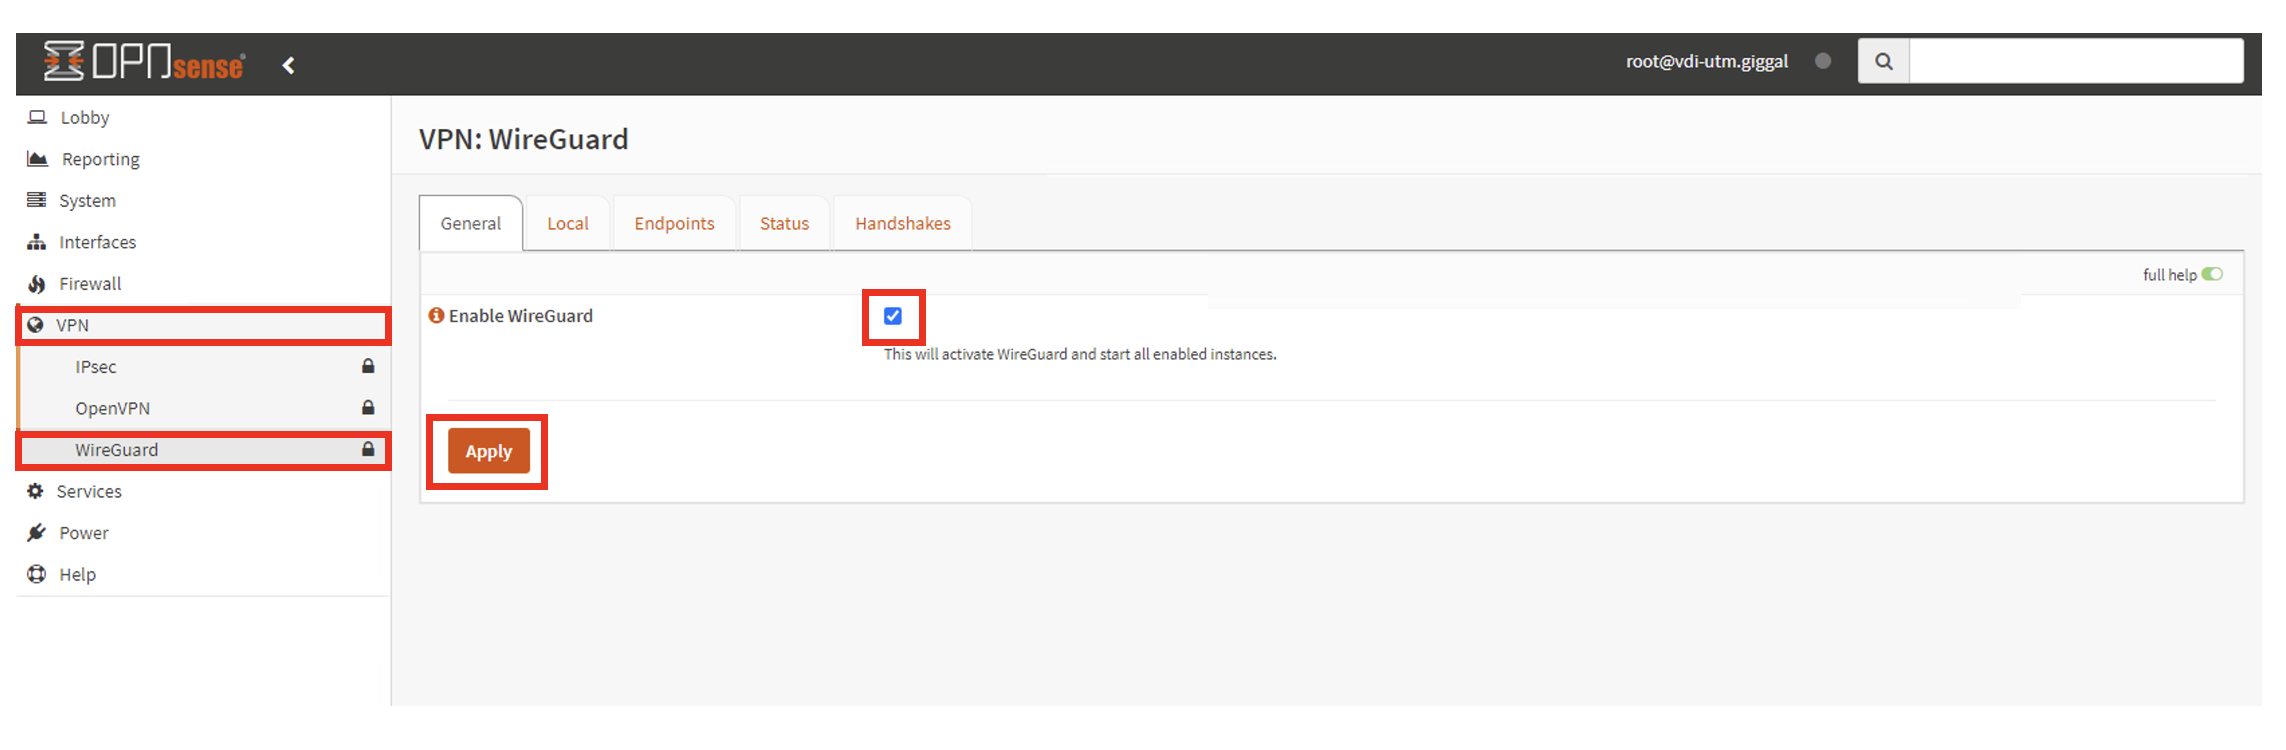2286x750 pixels.
Task: Uncheck the Enable WireGuard checkbox
Action: 893,316
